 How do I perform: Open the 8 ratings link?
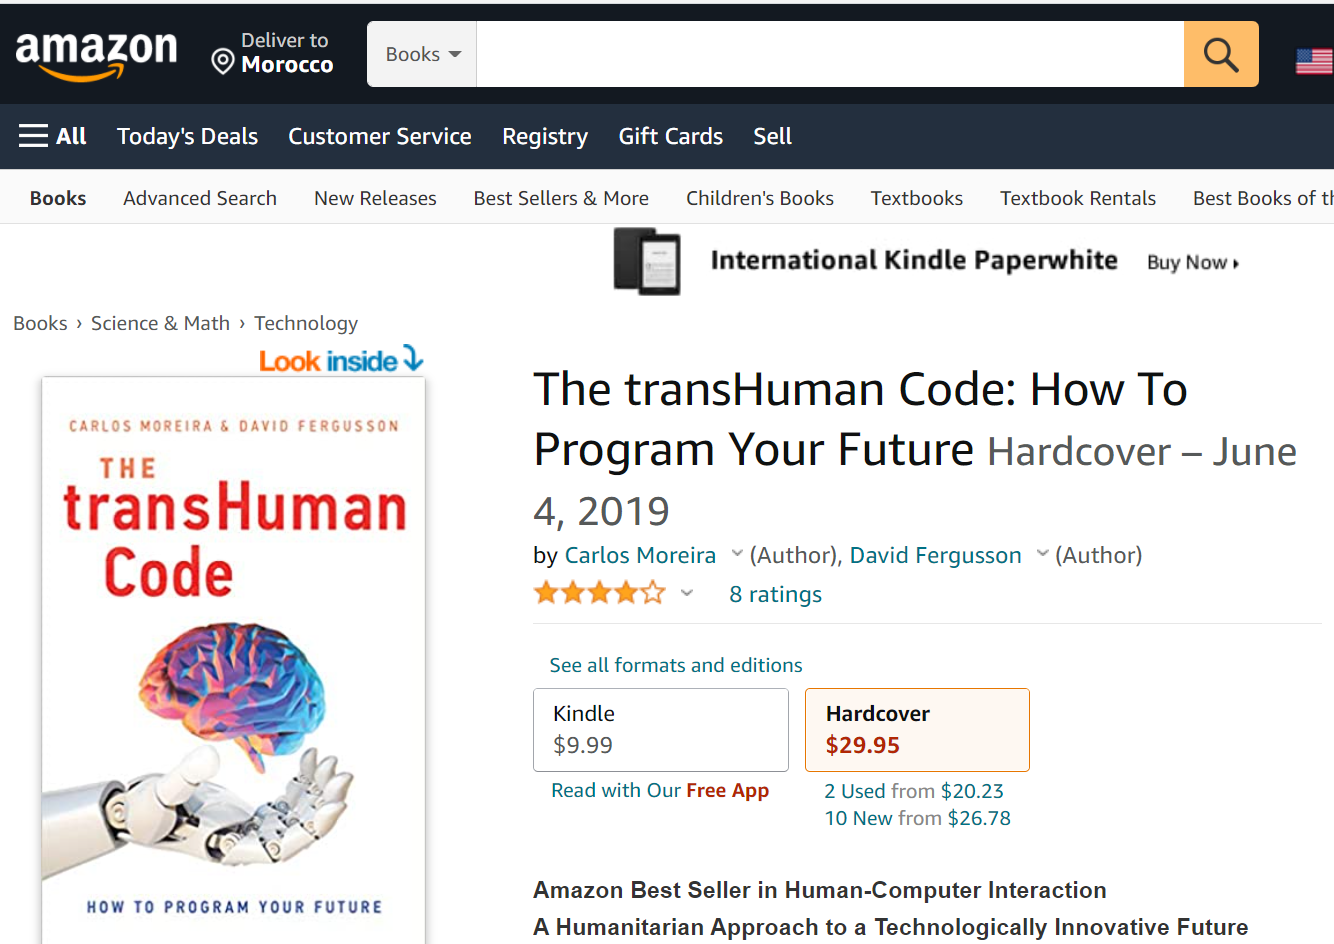tap(775, 595)
